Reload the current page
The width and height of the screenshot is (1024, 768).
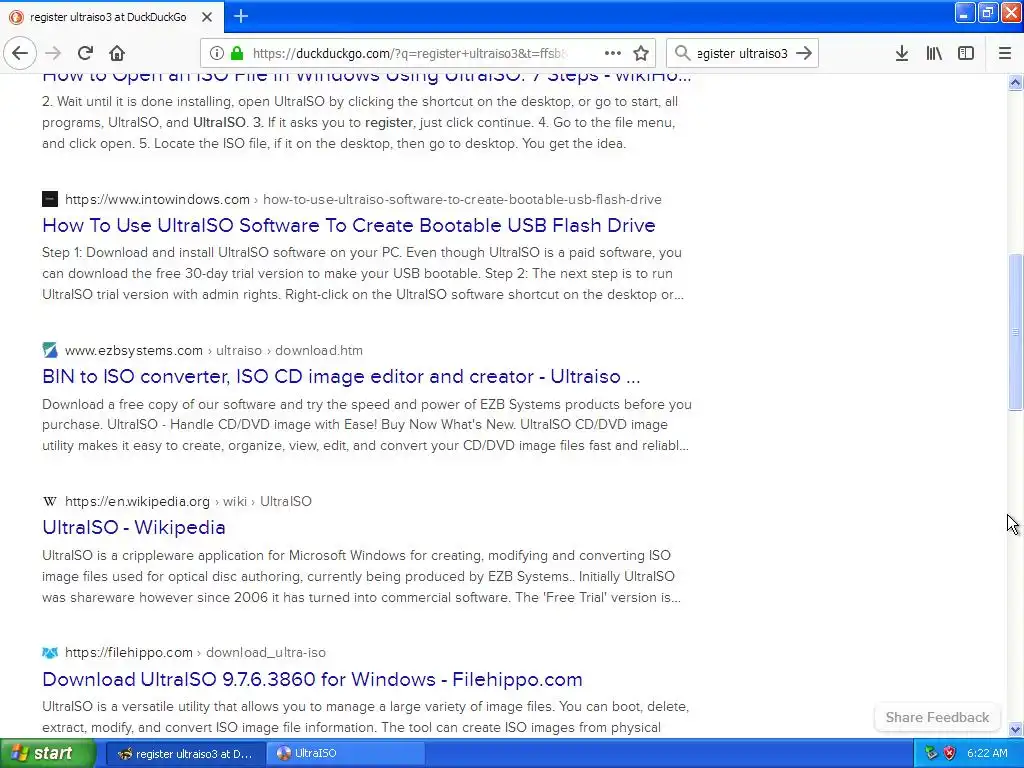[x=85, y=53]
